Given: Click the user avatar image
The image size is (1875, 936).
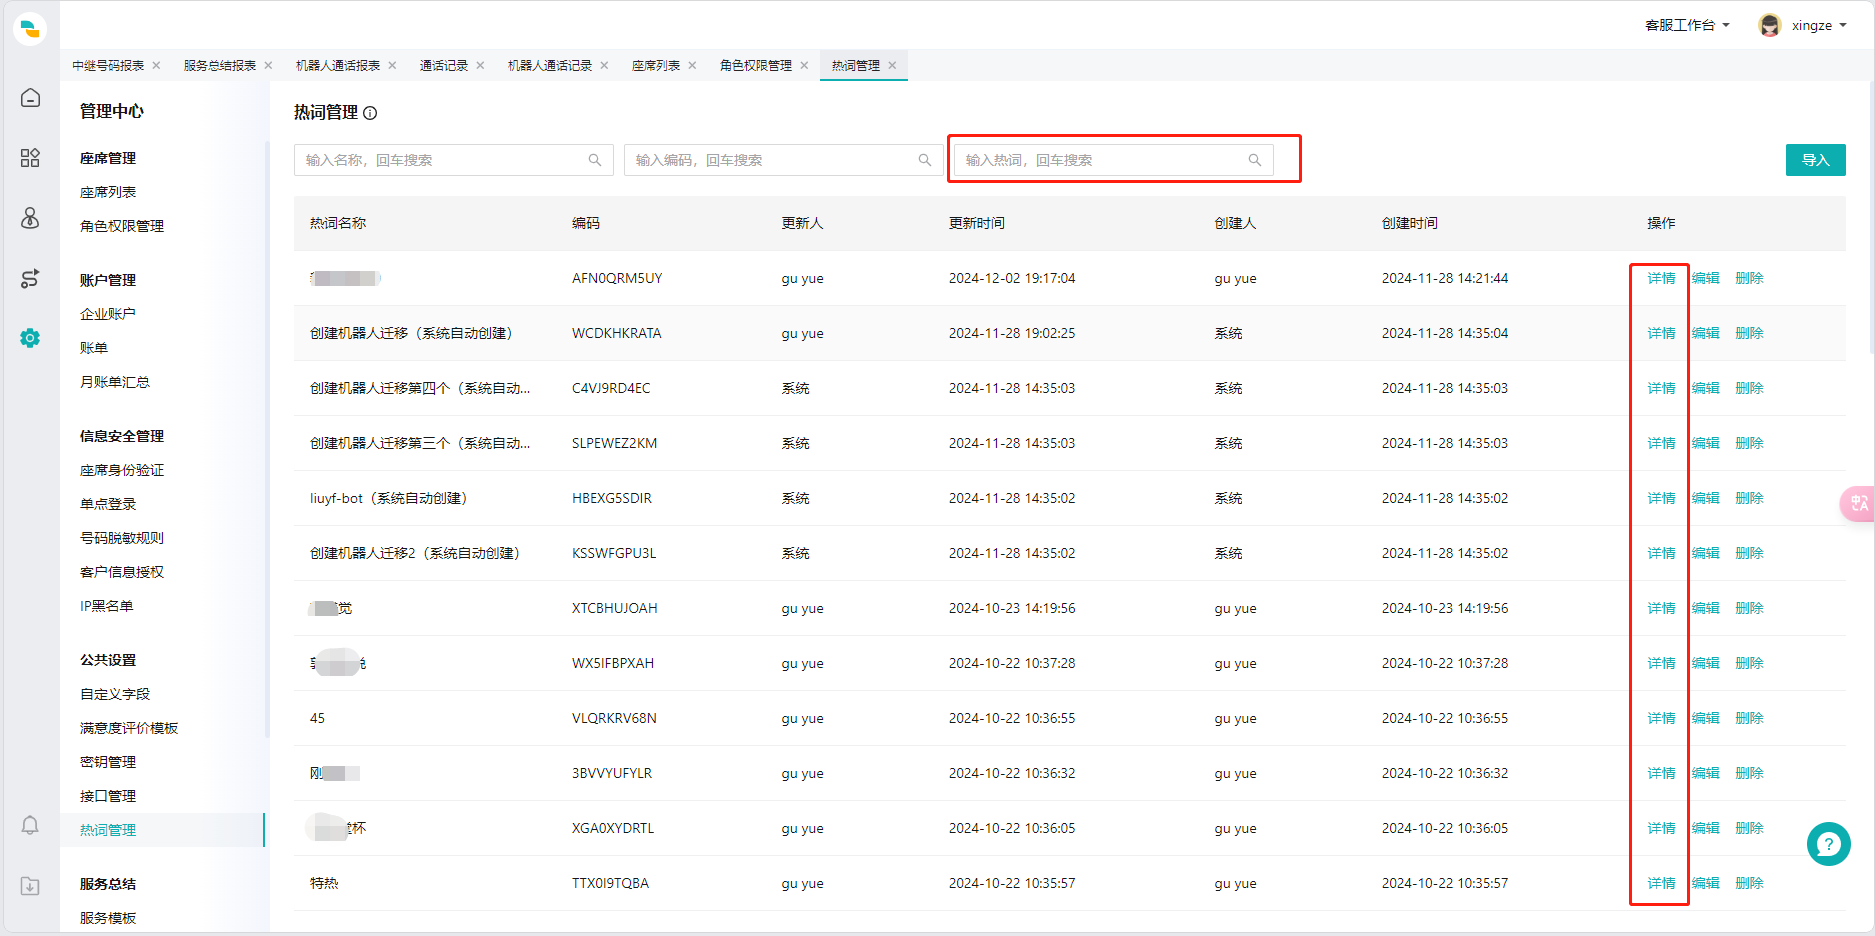Looking at the screenshot, I should point(1770,25).
